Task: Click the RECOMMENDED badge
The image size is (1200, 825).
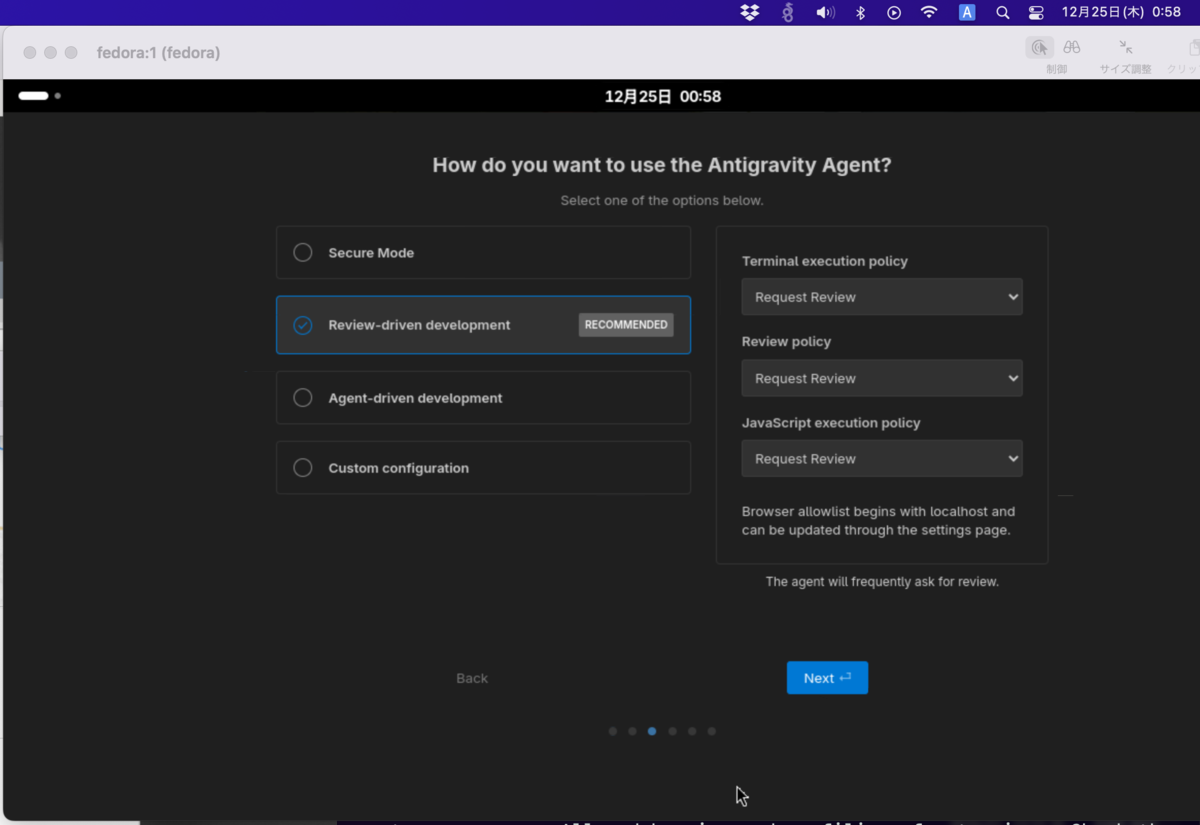Action: pyautogui.click(x=626, y=325)
